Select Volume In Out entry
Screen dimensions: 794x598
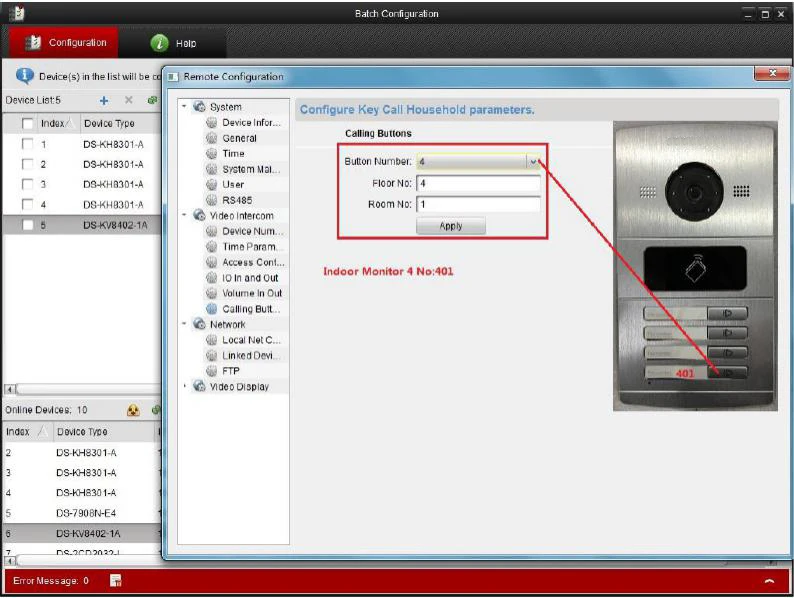click(252, 293)
